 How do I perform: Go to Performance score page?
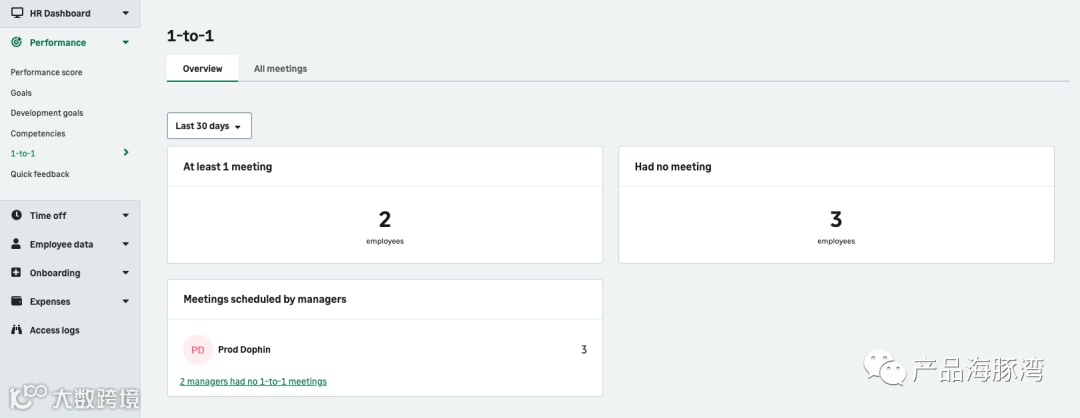pos(46,72)
